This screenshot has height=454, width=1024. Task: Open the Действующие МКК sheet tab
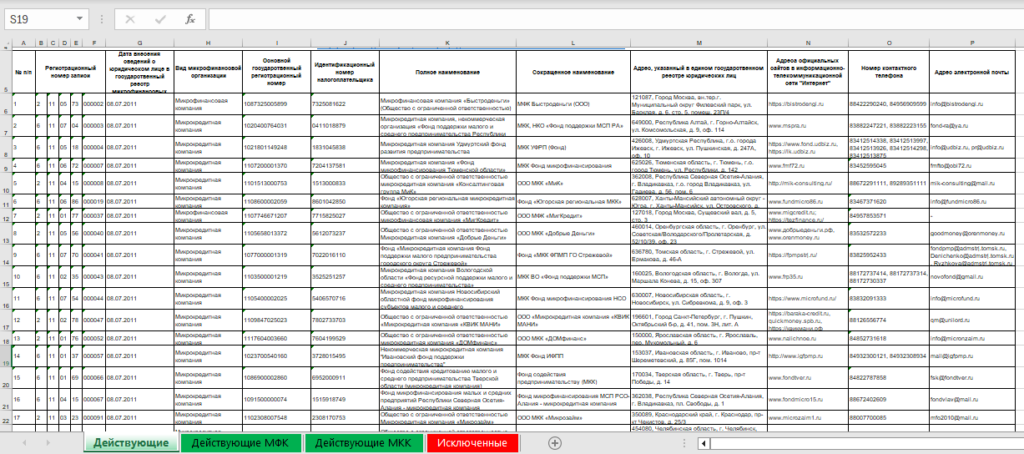point(365,442)
